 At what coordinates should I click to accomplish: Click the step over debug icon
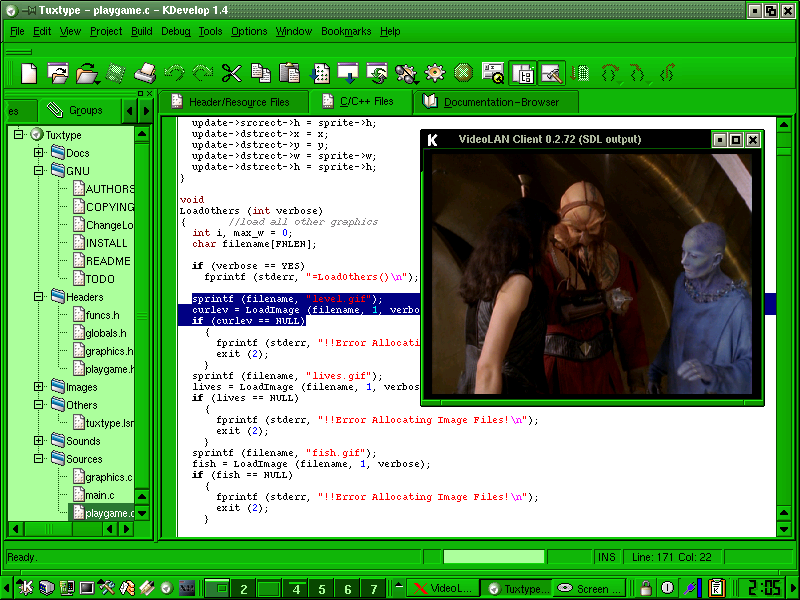click(x=610, y=73)
